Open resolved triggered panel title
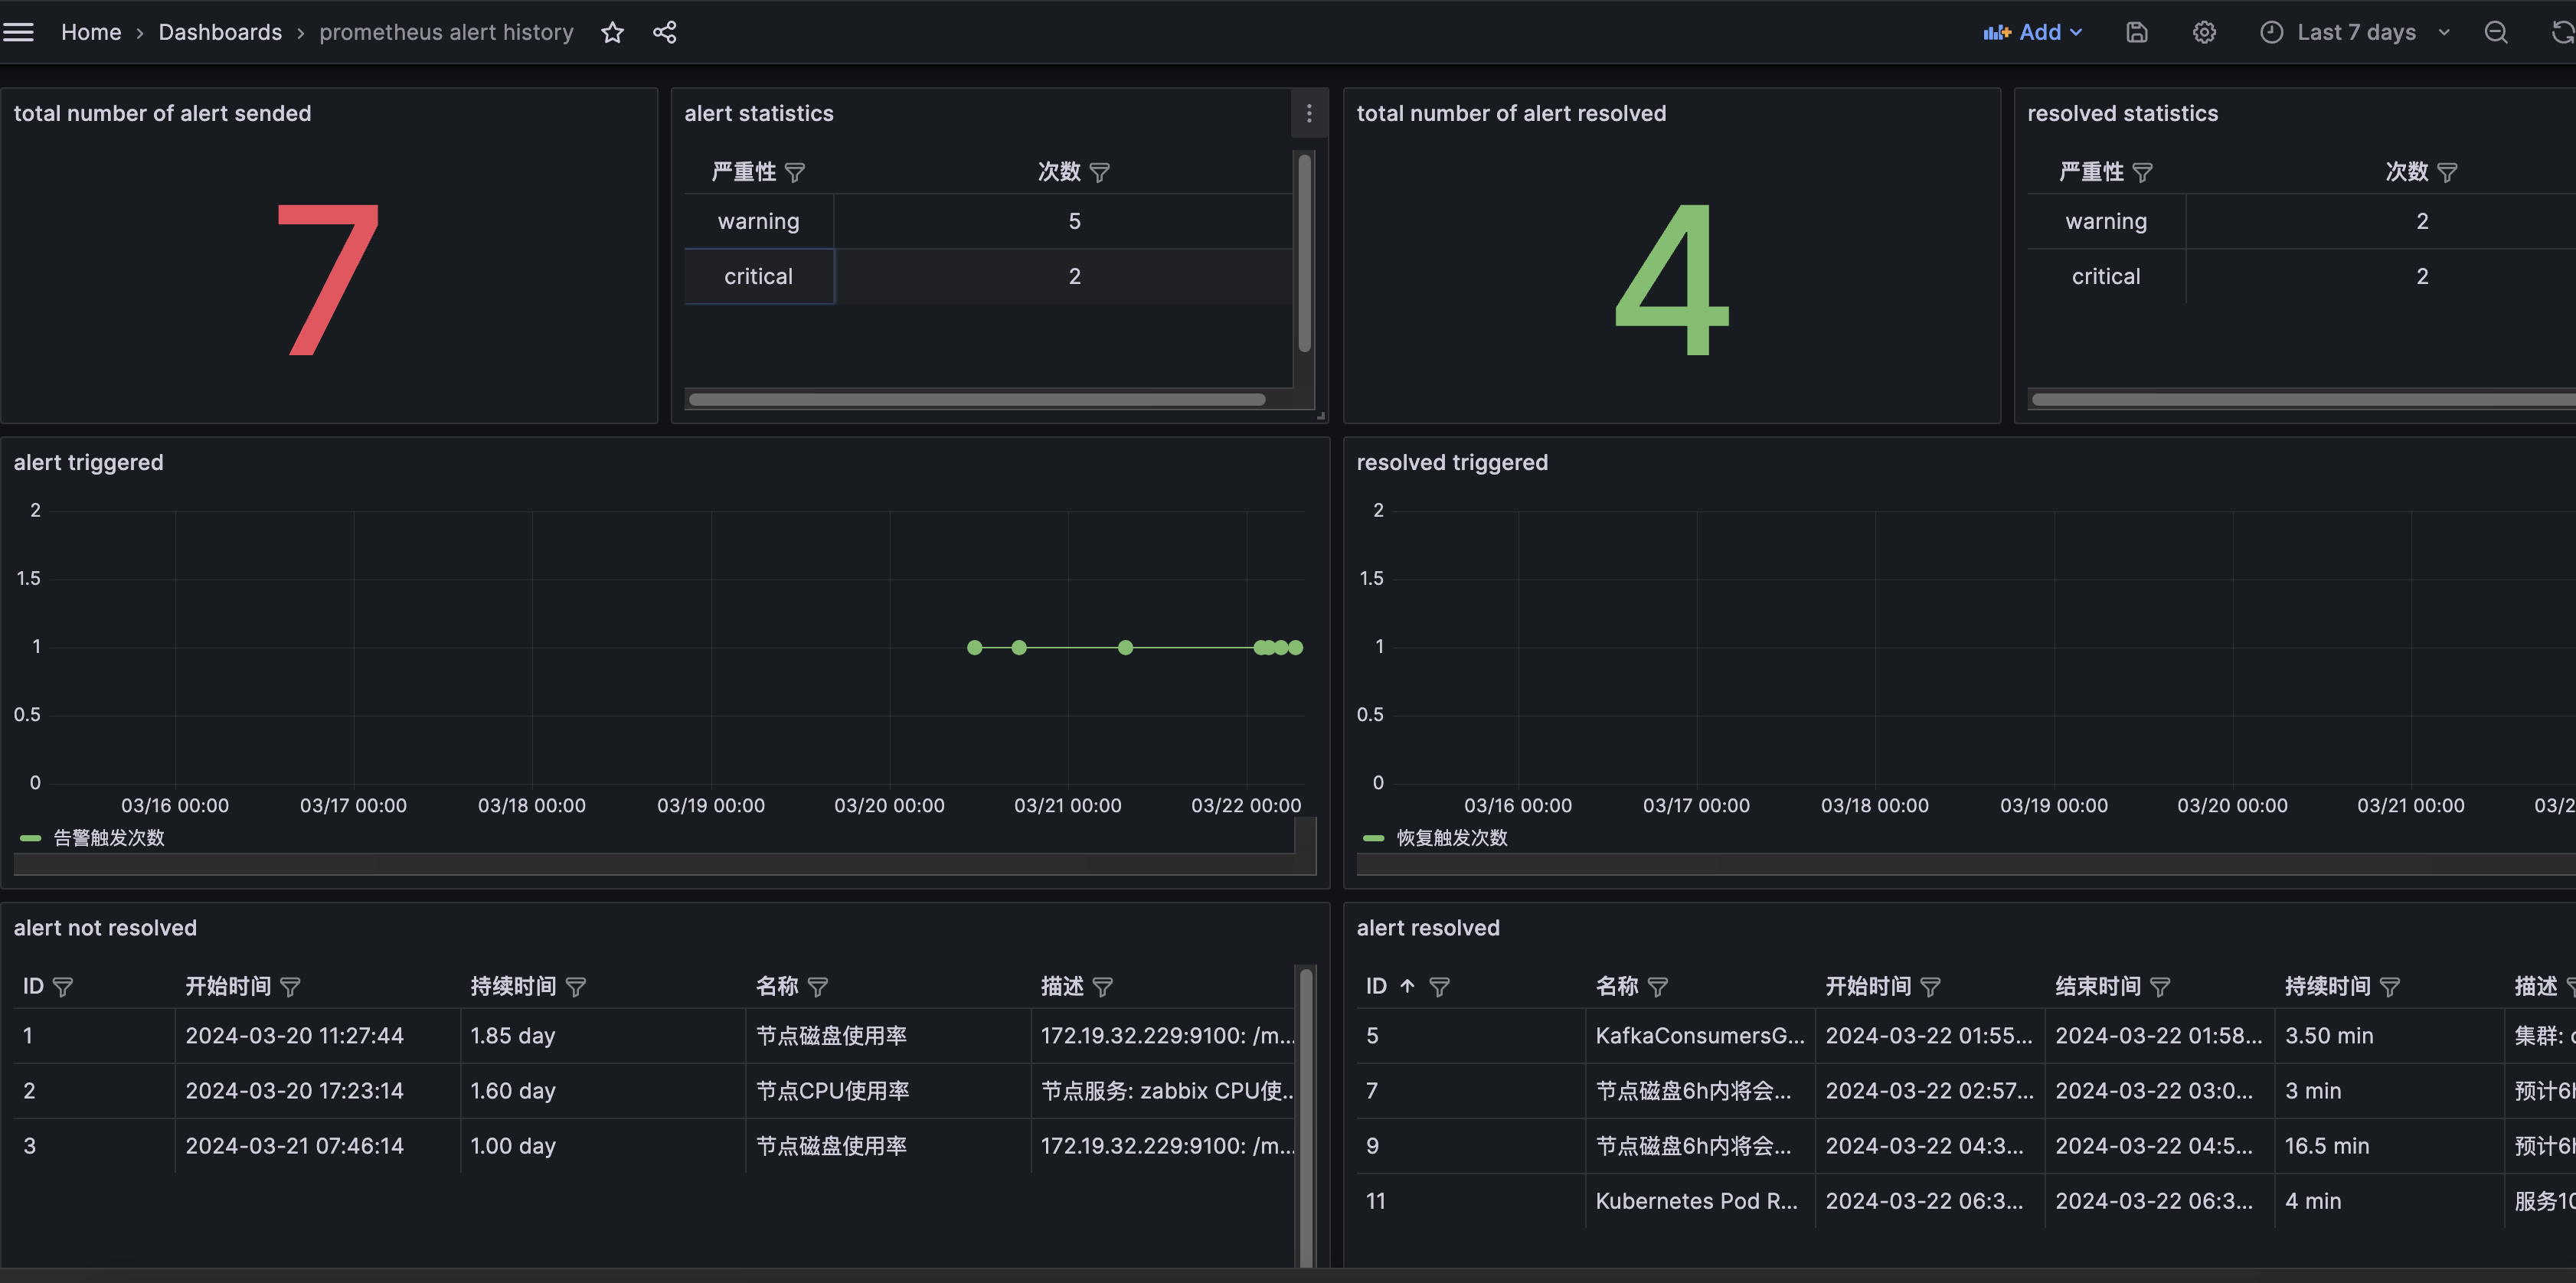The image size is (2576, 1283). point(1452,463)
